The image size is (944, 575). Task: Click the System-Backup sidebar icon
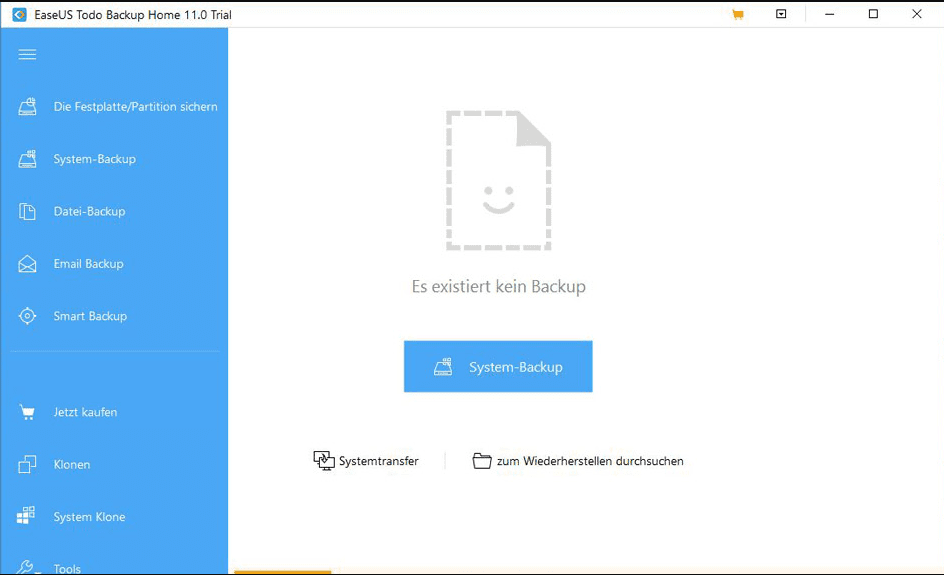pyautogui.click(x=27, y=159)
